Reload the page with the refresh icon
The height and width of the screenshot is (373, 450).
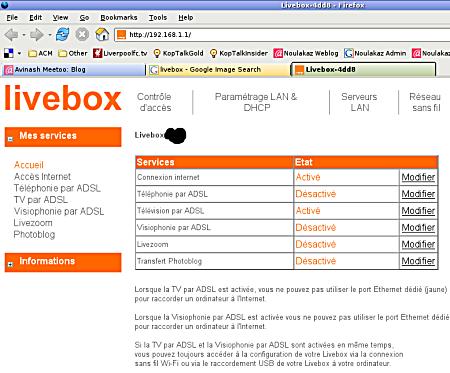click(63, 34)
